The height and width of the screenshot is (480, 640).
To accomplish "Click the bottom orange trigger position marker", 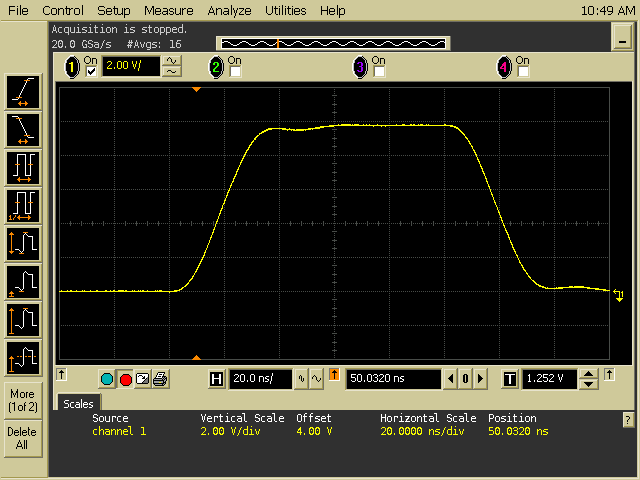I will (x=196, y=358).
